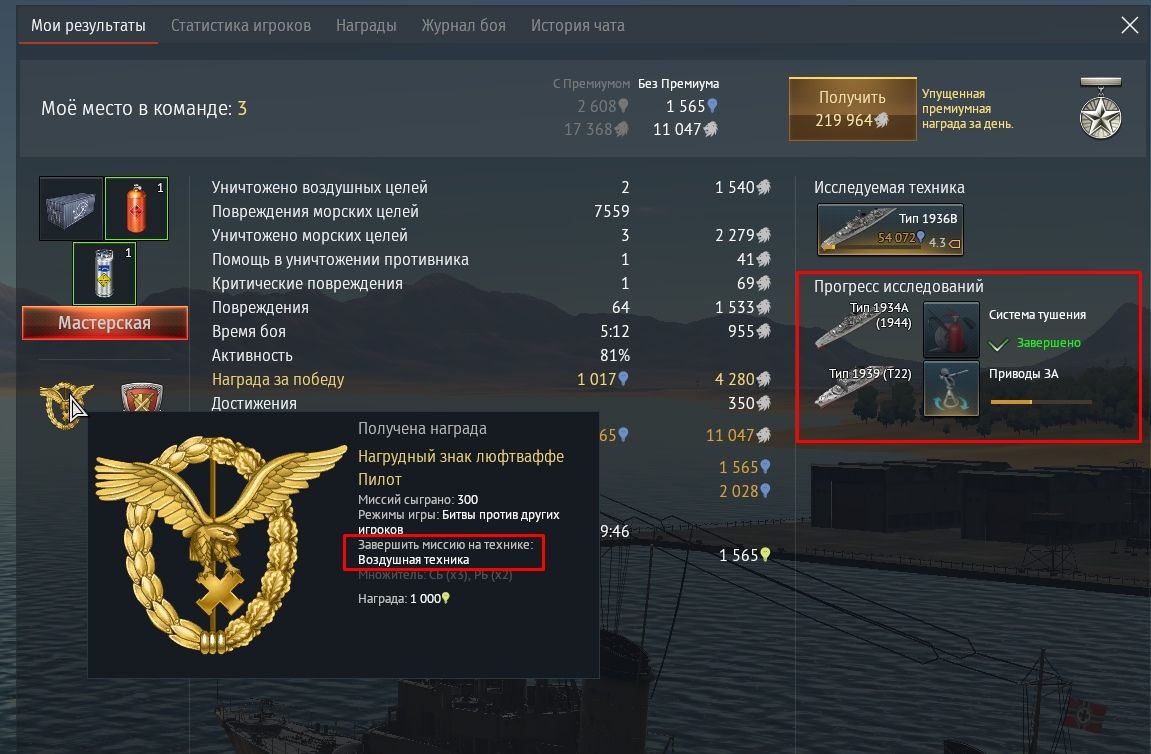Switch to the История чата tab

(578, 26)
